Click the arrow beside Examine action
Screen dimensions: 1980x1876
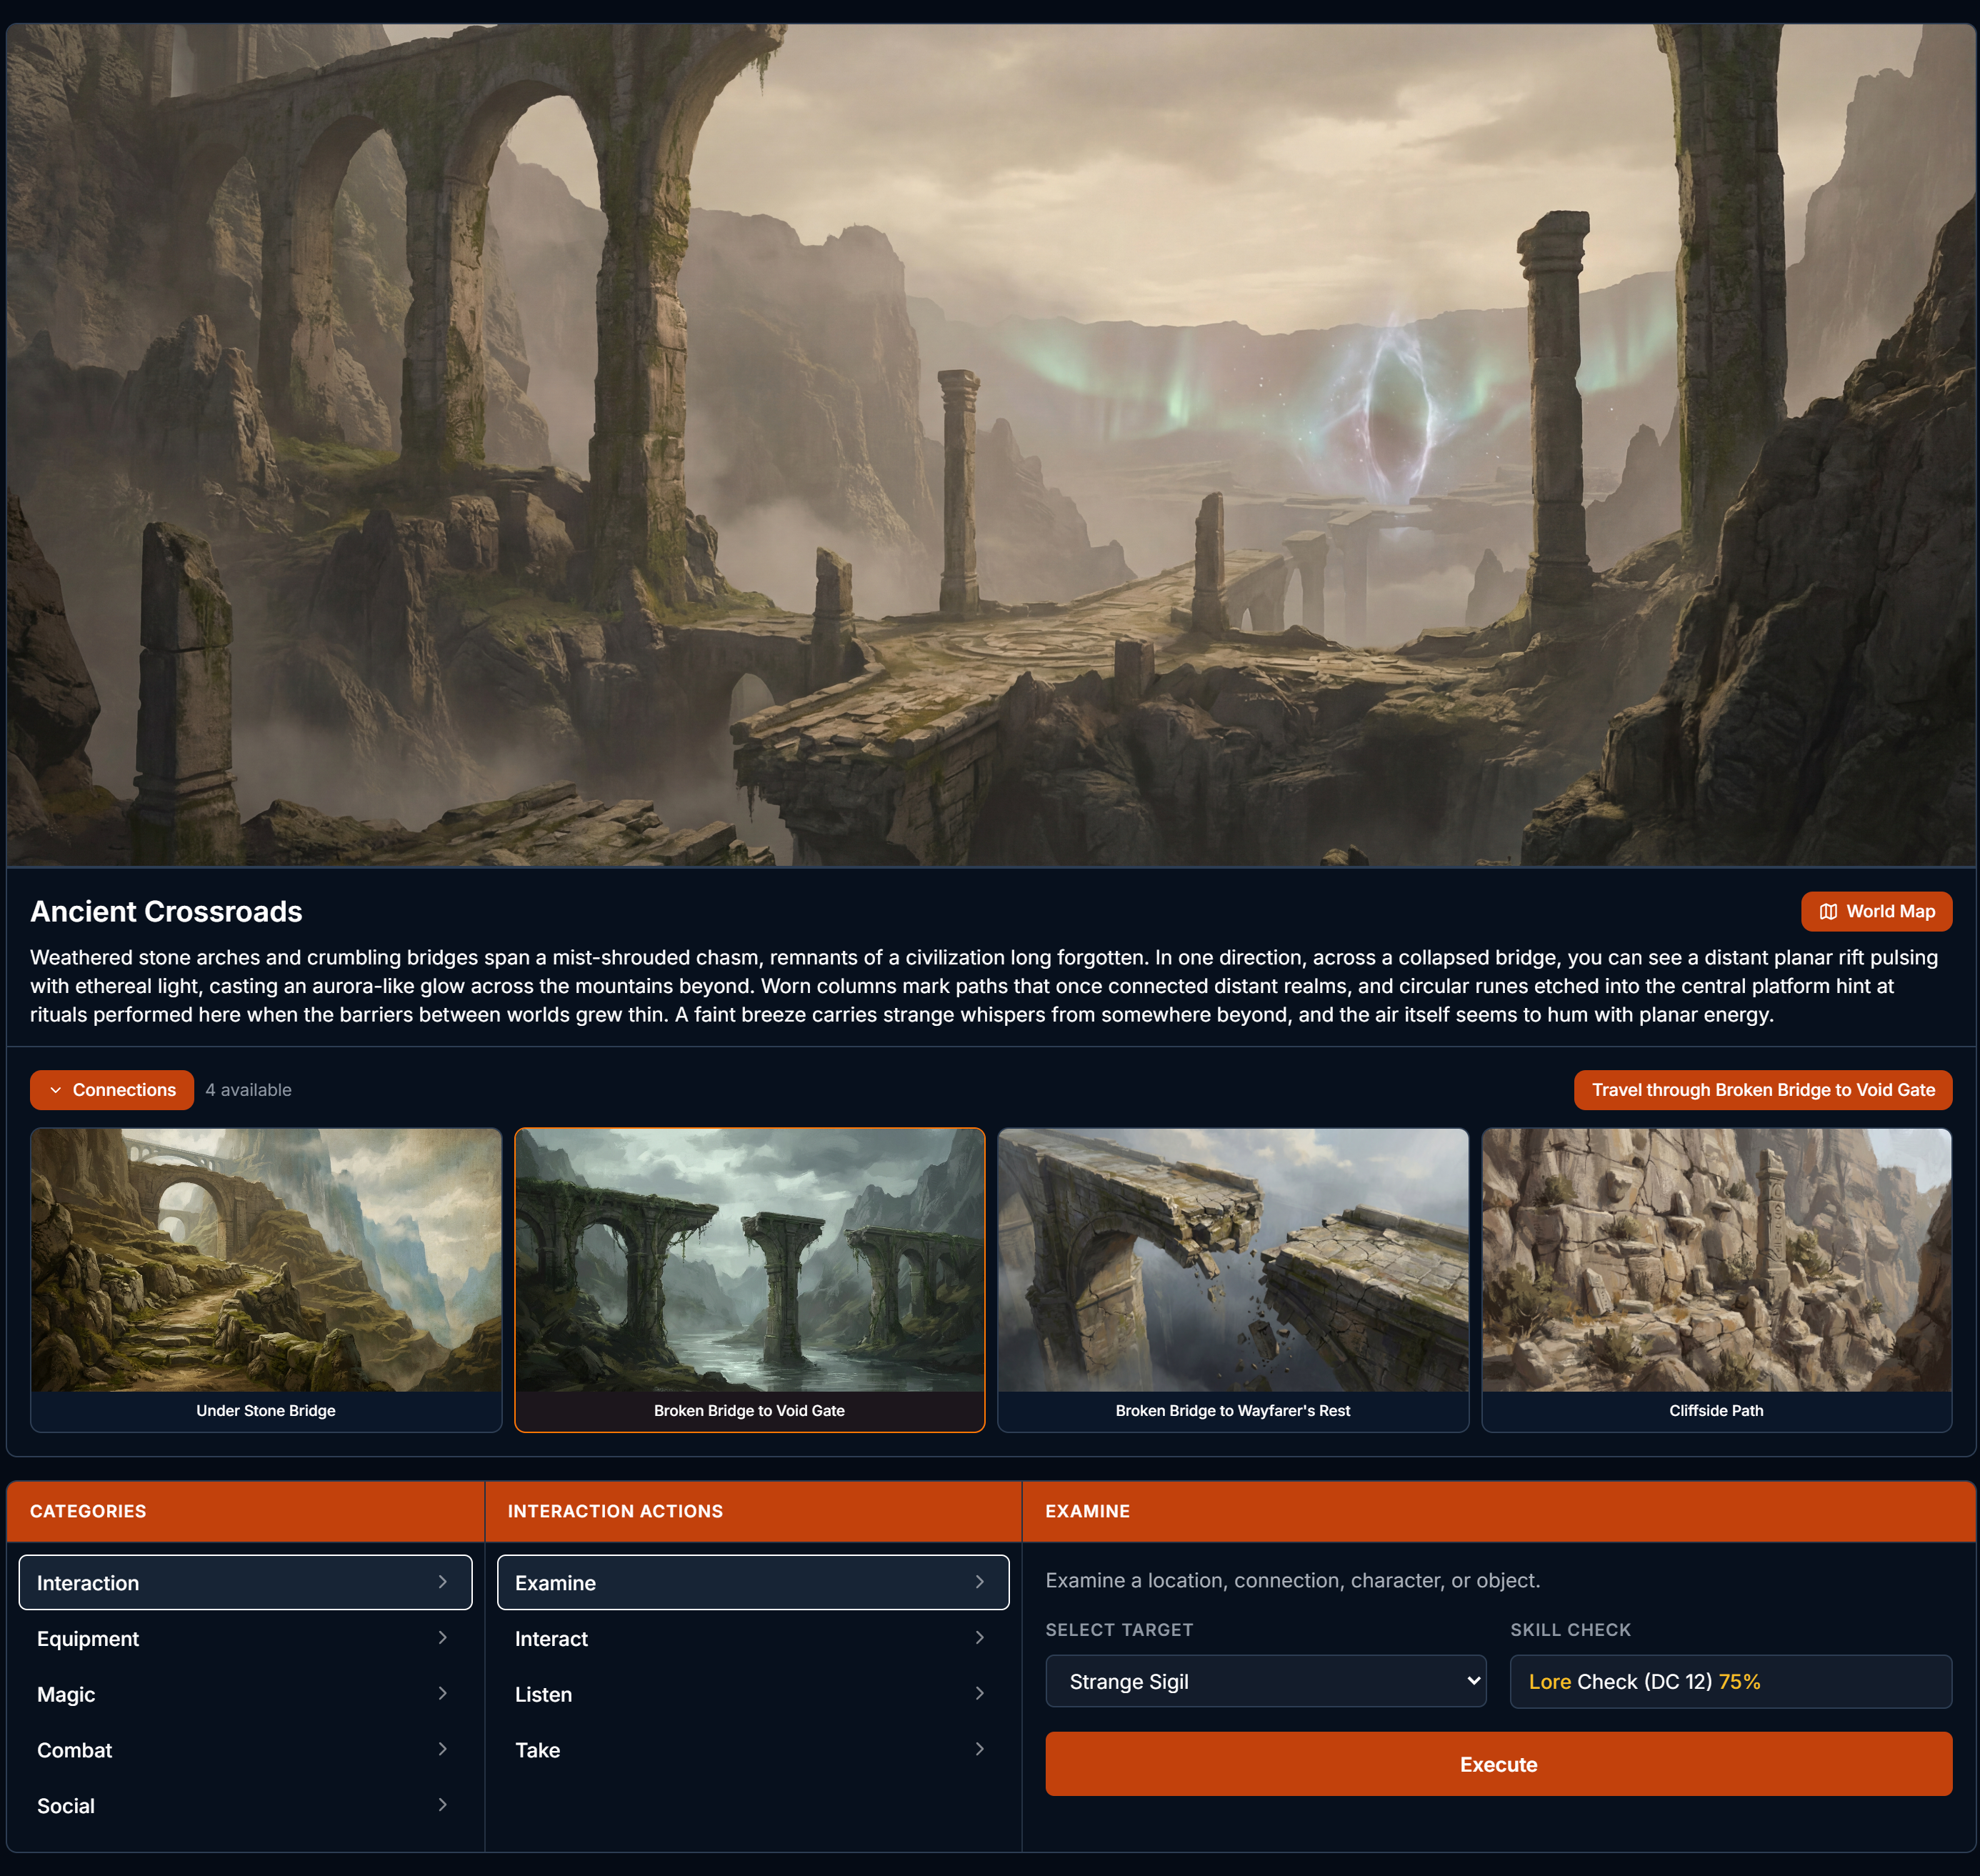[979, 1582]
